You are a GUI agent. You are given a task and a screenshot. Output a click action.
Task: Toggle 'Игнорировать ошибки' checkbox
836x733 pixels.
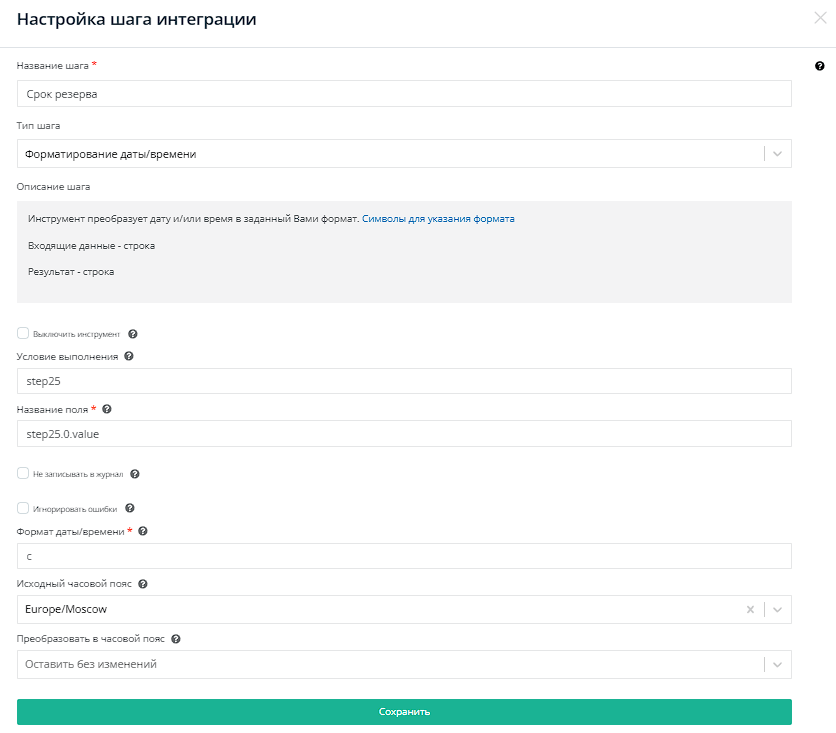[23, 508]
